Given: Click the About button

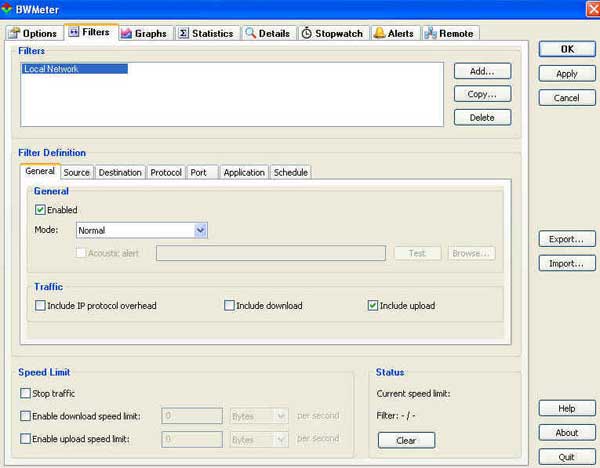Looking at the screenshot, I should click(x=567, y=433).
